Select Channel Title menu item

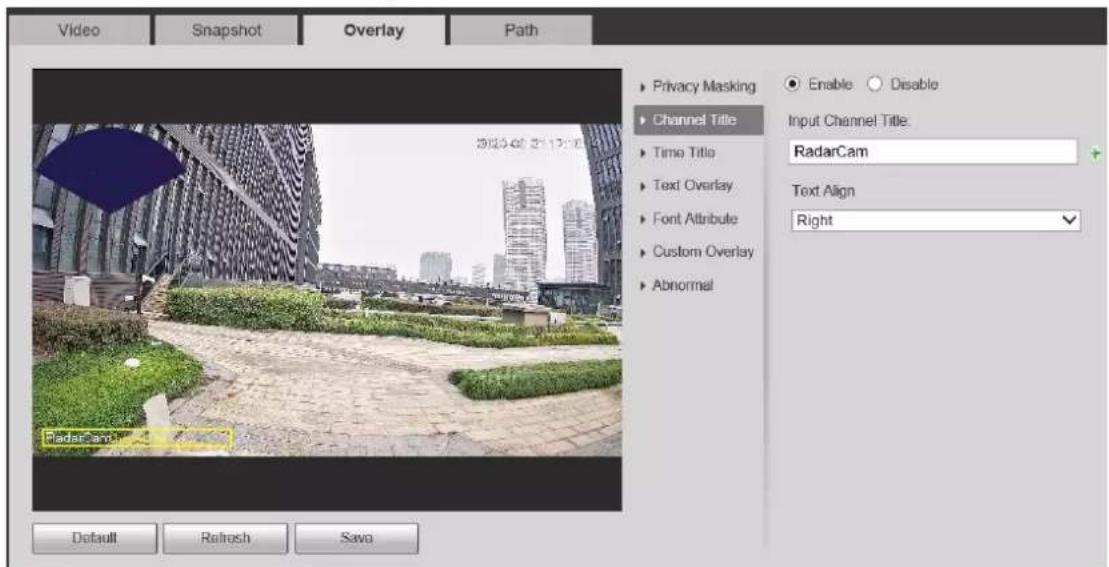(x=699, y=119)
